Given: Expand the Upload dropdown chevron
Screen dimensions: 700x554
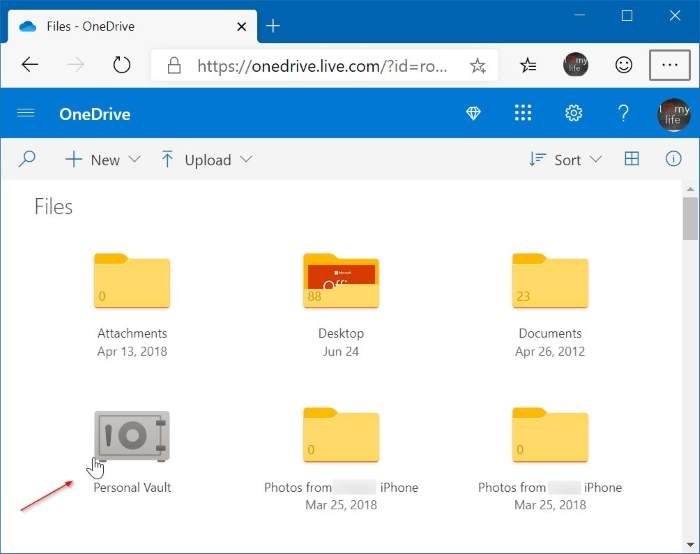Looking at the screenshot, I should [x=246, y=159].
